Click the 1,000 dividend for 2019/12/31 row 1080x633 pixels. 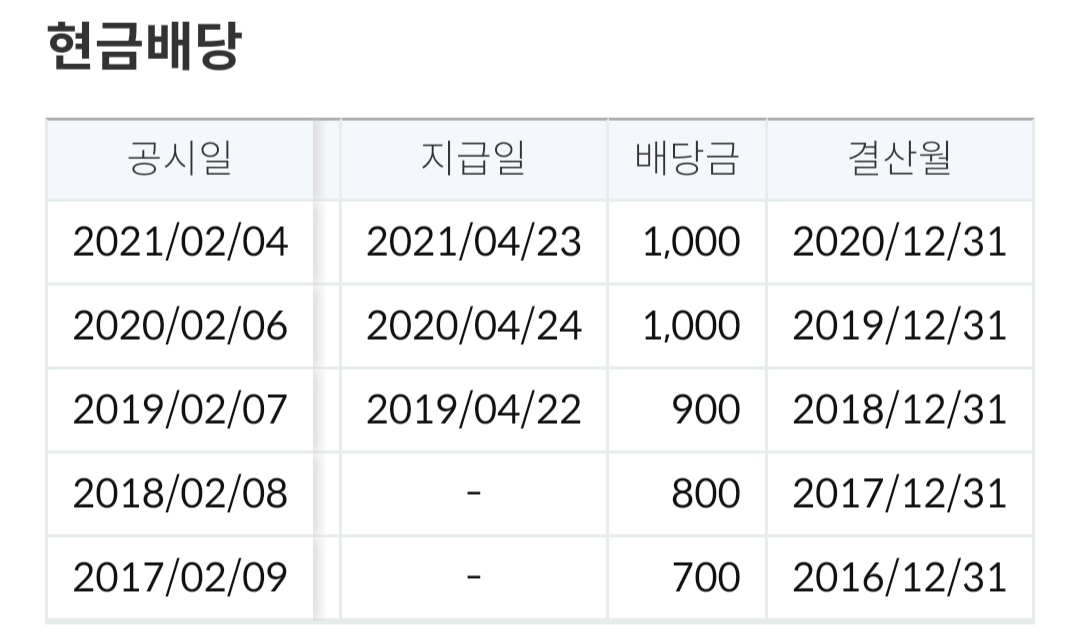(687, 326)
